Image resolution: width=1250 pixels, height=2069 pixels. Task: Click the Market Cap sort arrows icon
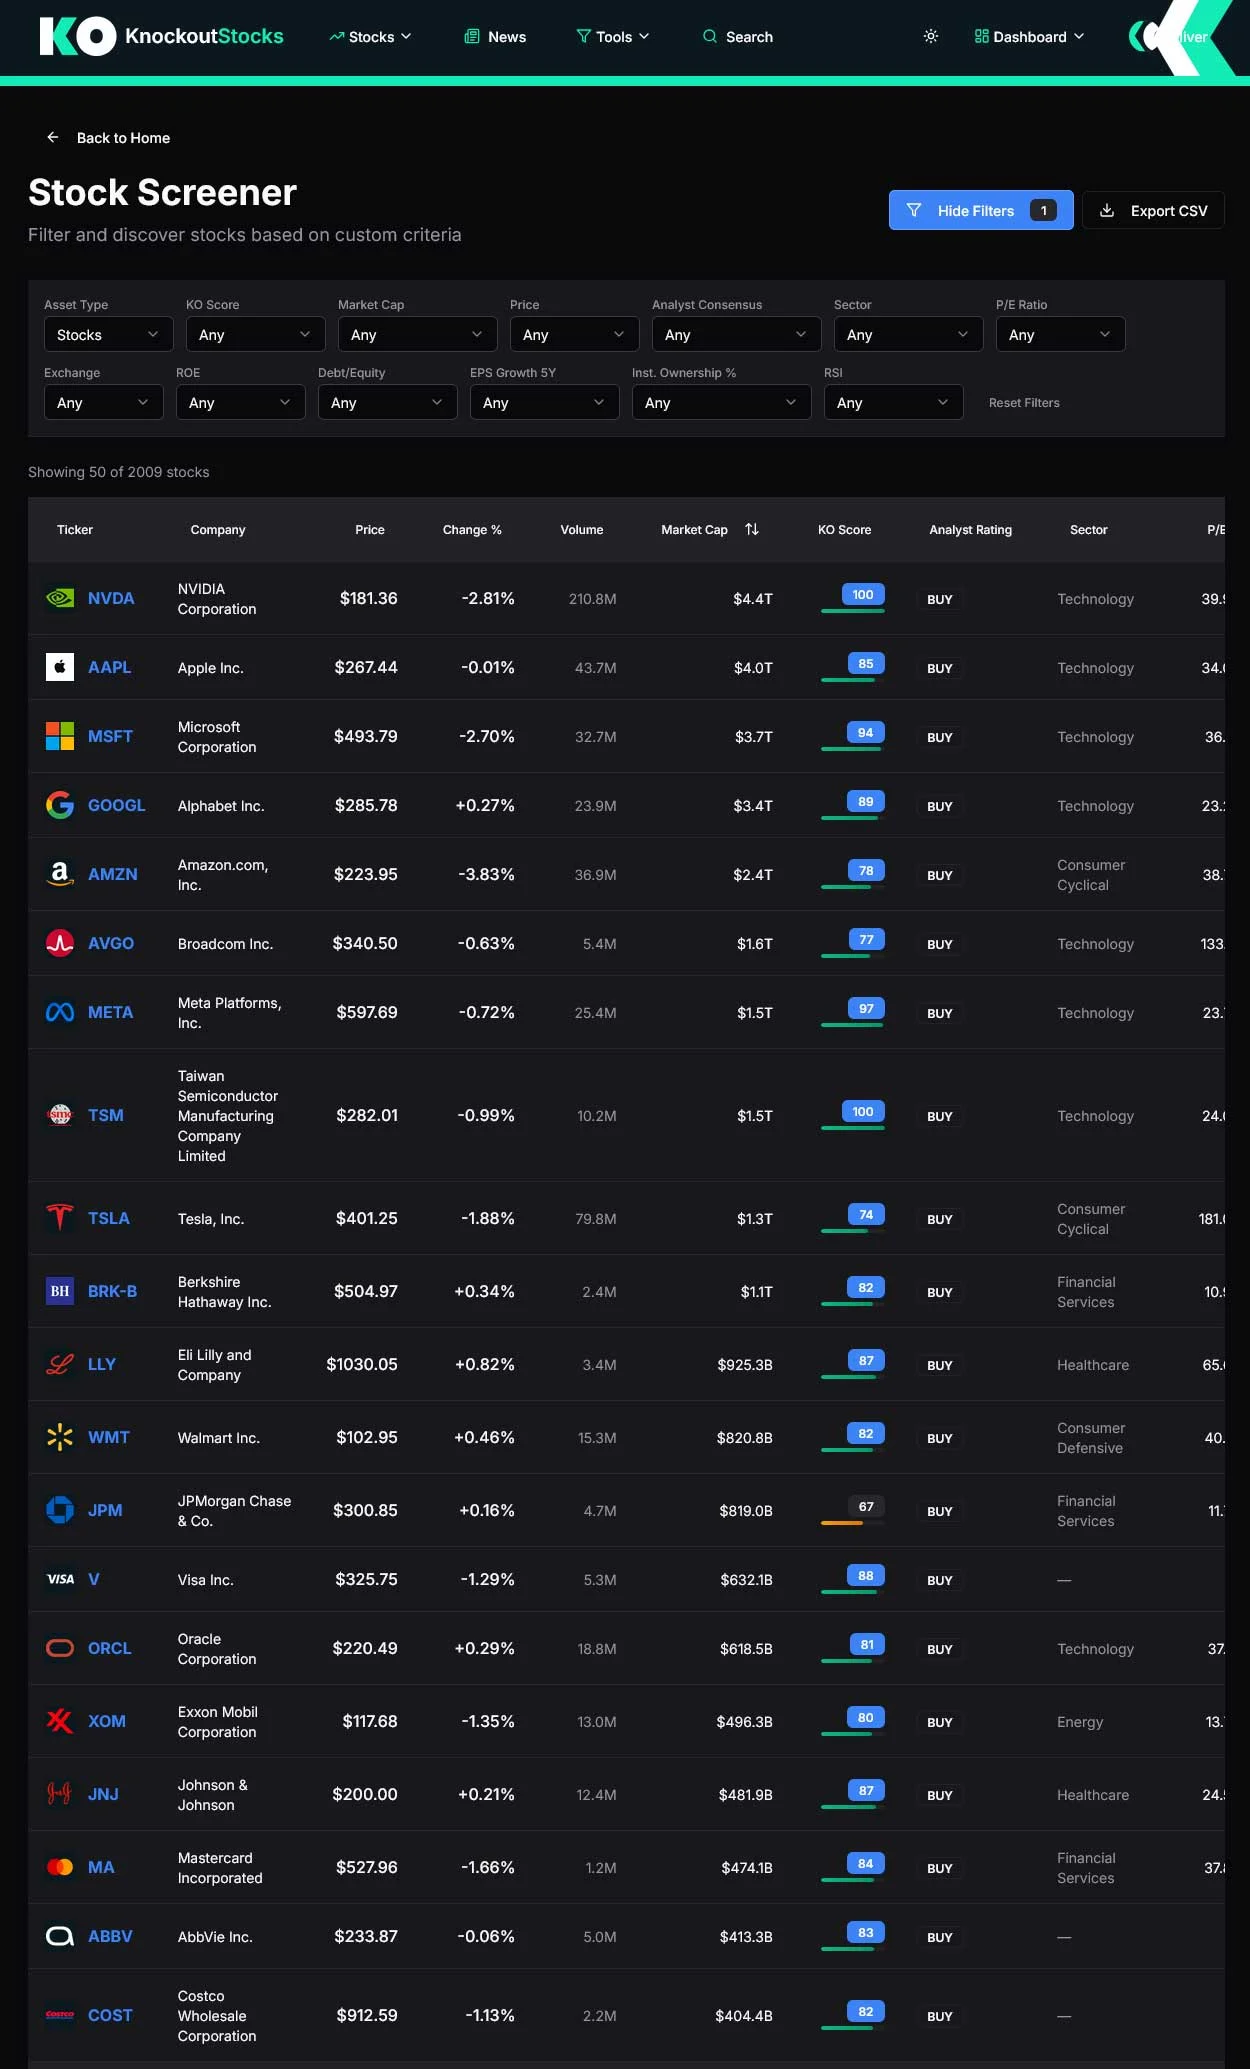pos(752,530)
